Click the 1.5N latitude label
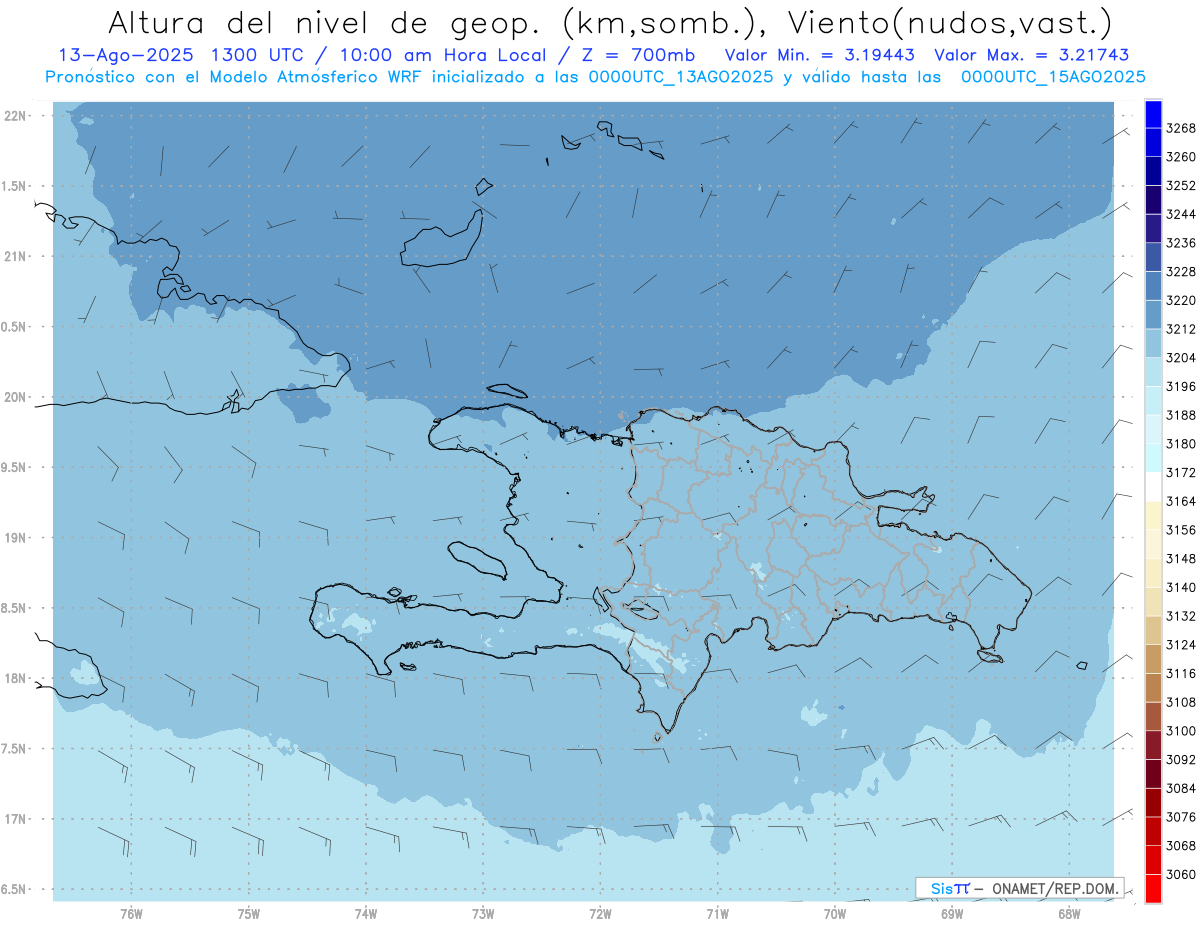 point(14,186)
